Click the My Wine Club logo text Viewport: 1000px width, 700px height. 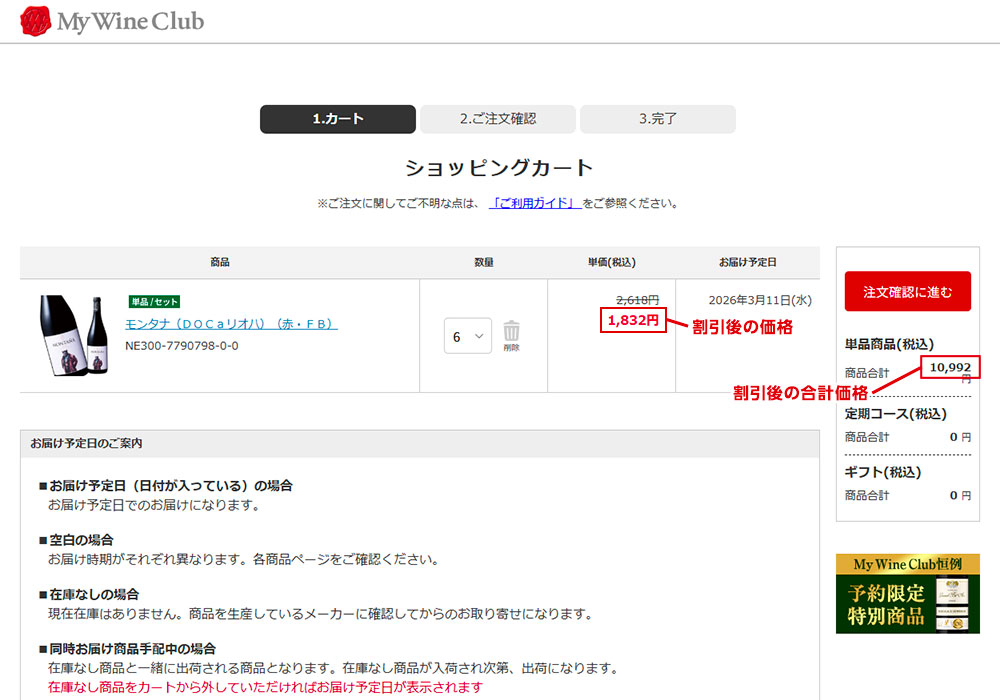click(130, 21)
